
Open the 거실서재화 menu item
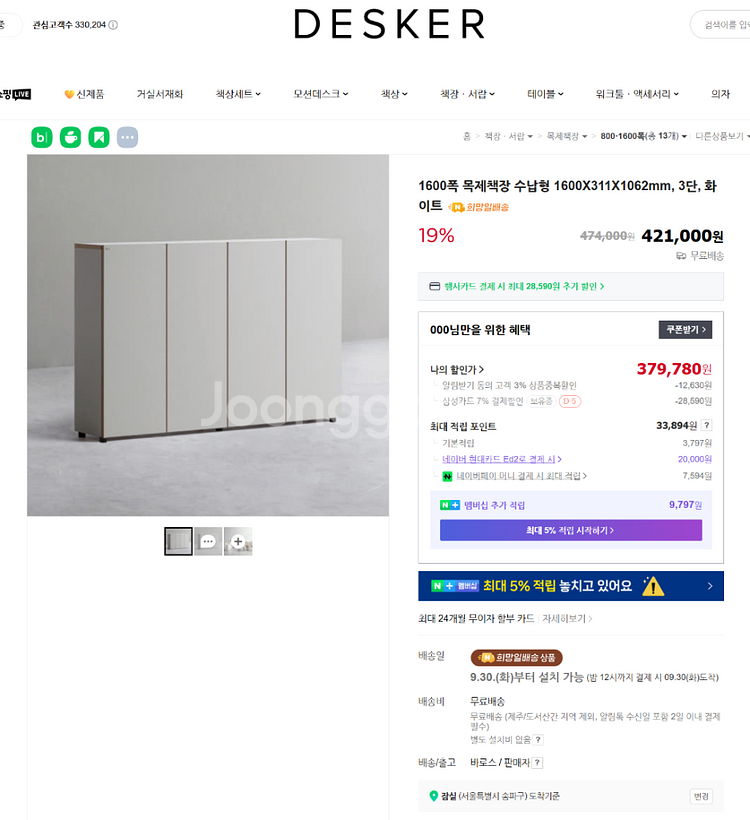160,94
